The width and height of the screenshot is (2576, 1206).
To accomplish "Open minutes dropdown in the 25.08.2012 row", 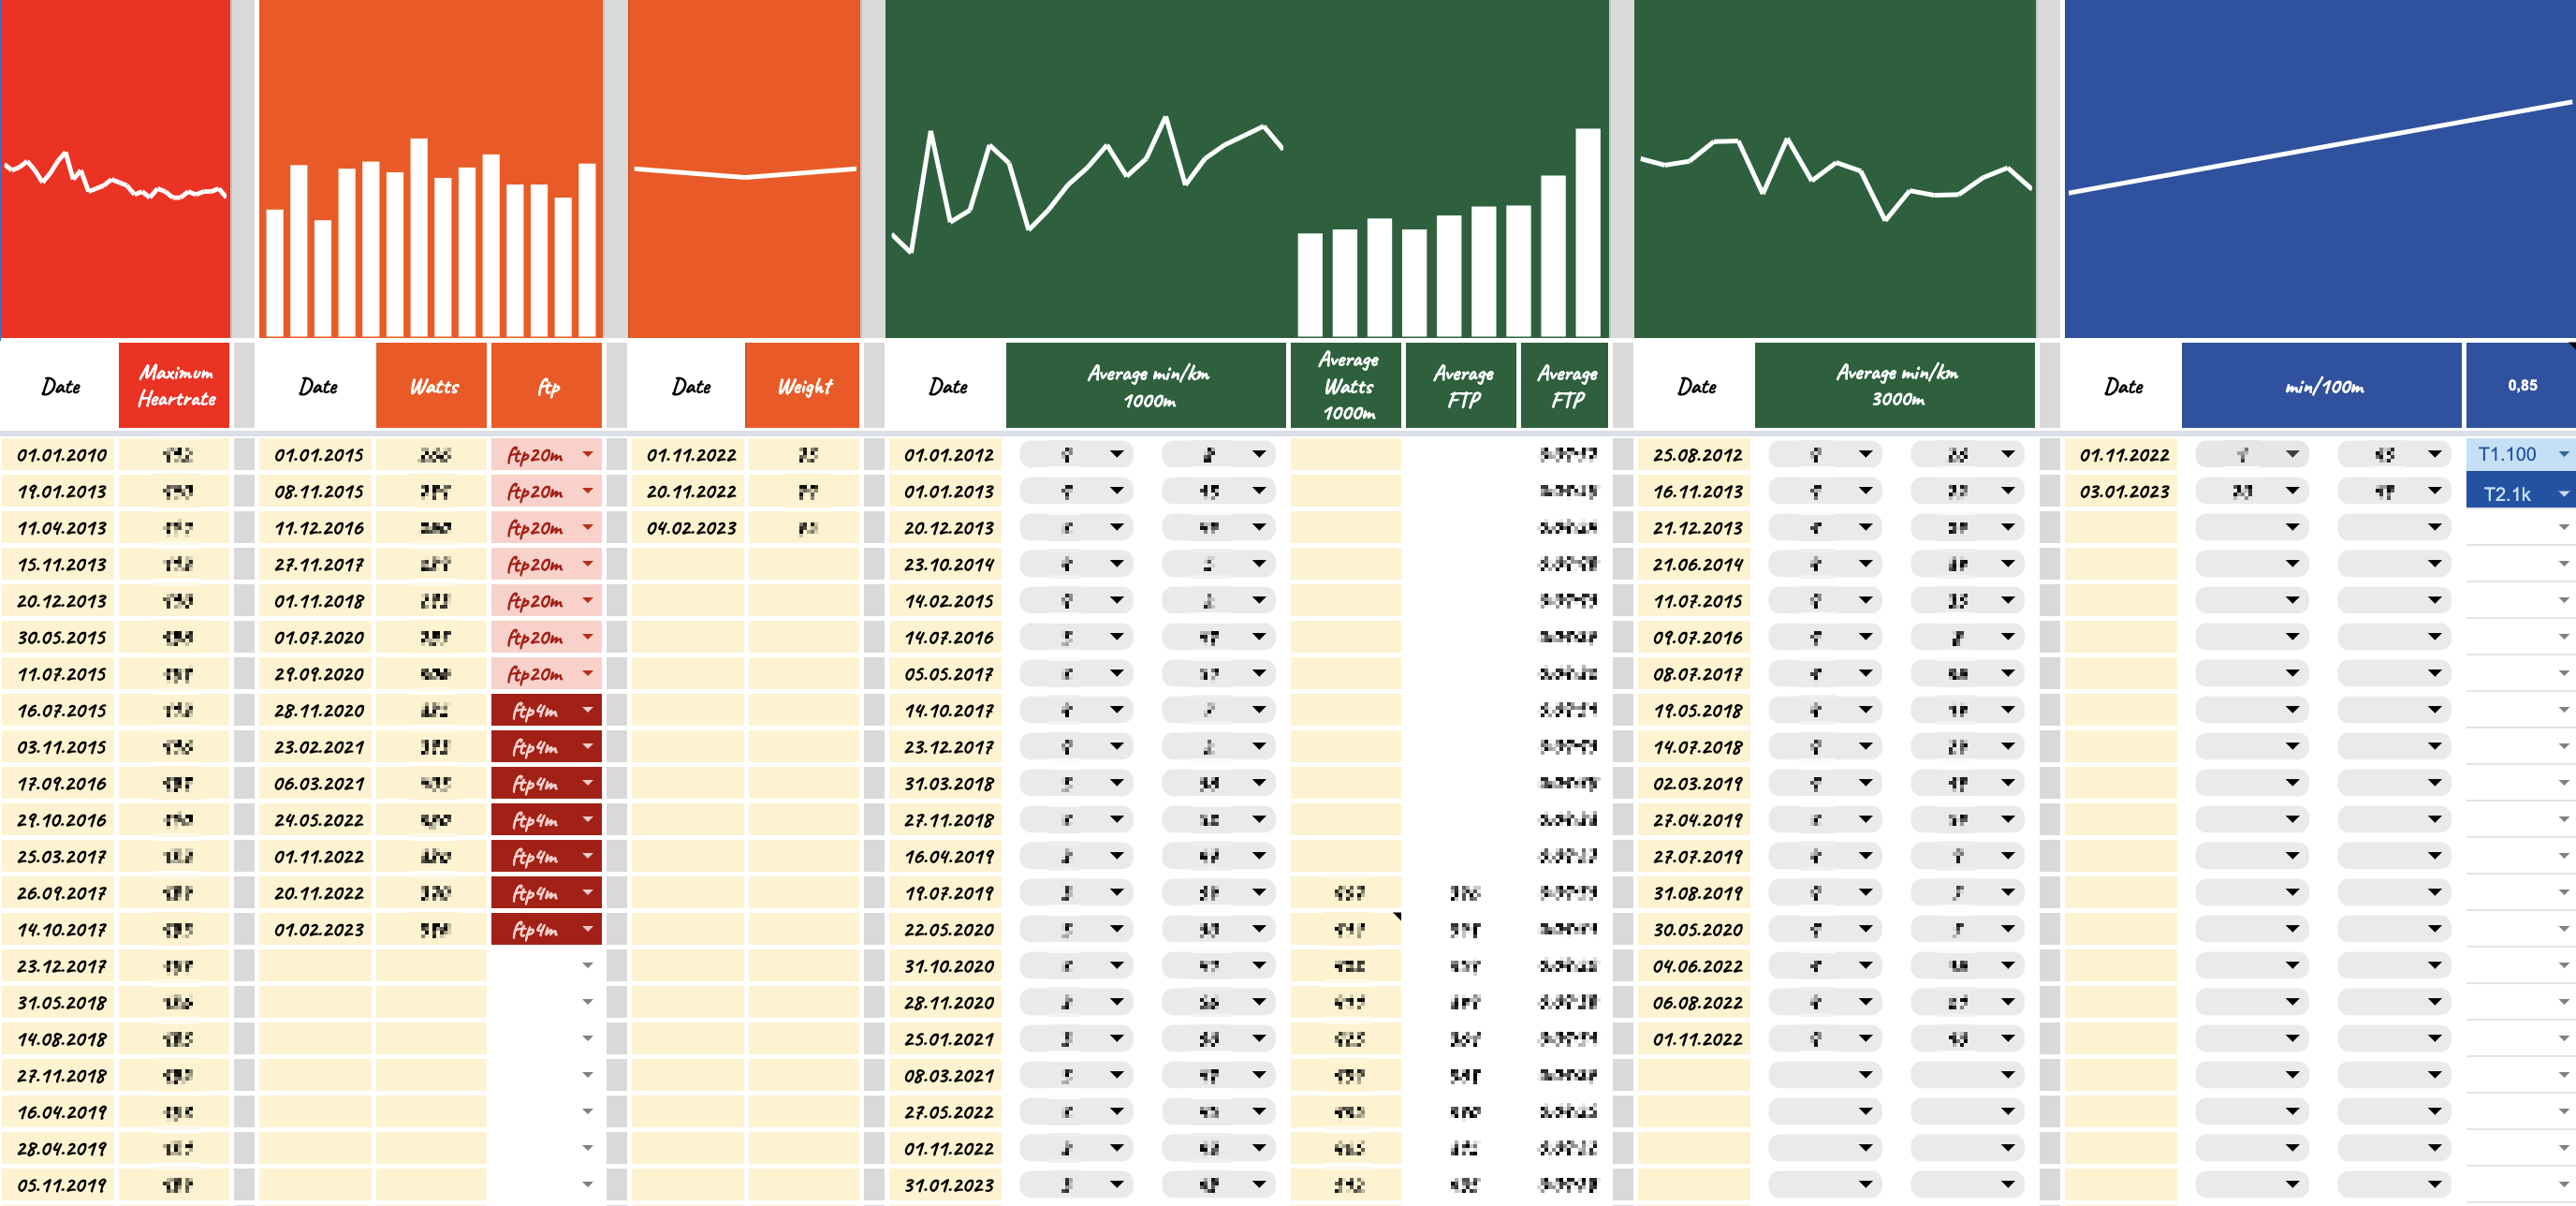I will (1866, 455).
